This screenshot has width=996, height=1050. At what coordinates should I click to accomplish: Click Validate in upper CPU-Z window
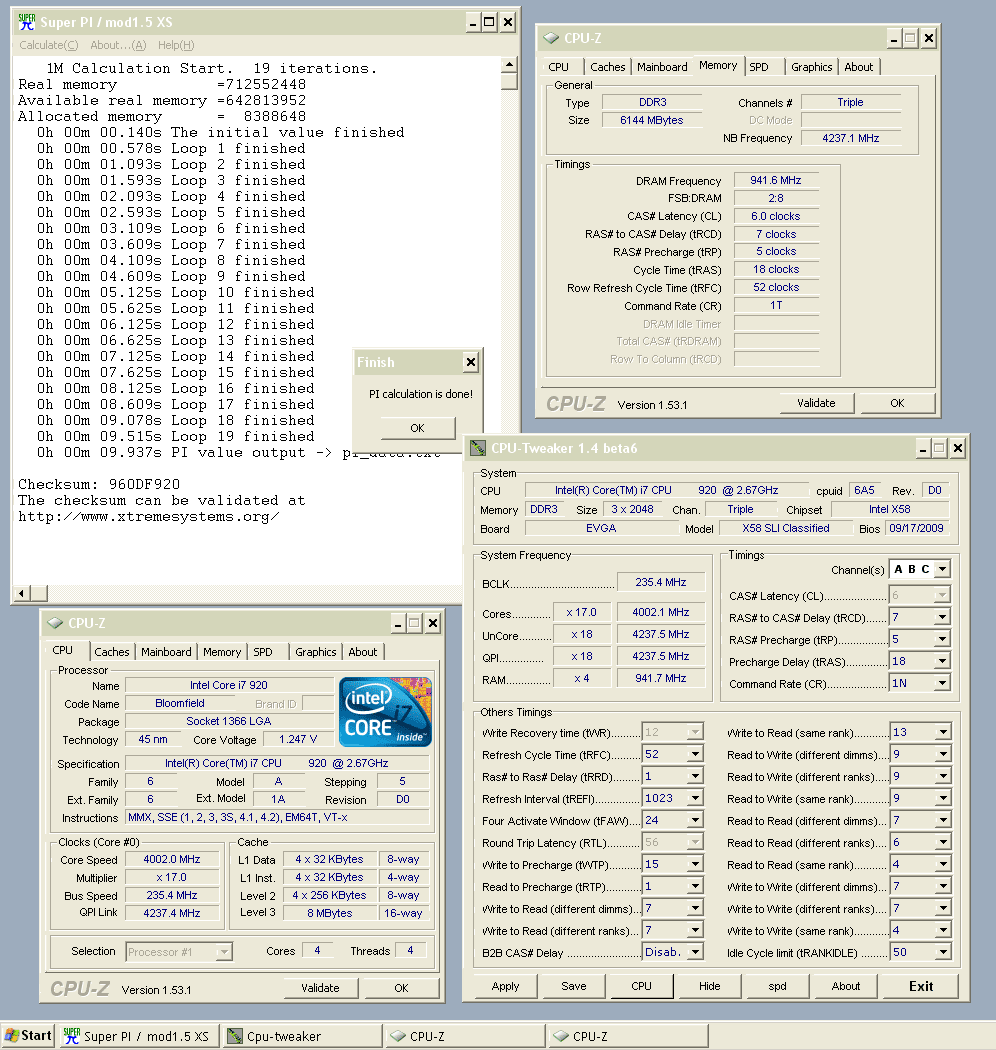coord(816,403)
